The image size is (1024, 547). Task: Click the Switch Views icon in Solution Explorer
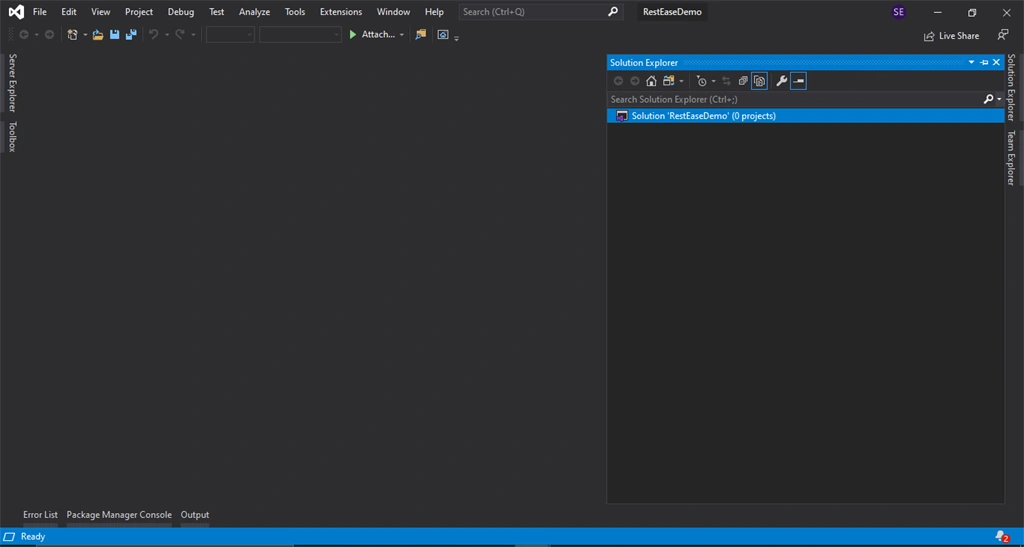pyautogui.click(x=668, y=81)
